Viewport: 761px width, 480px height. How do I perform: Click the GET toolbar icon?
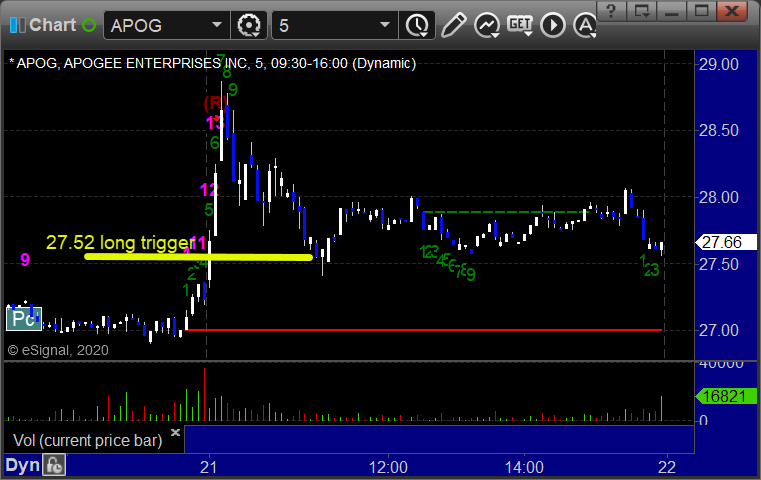520,25
